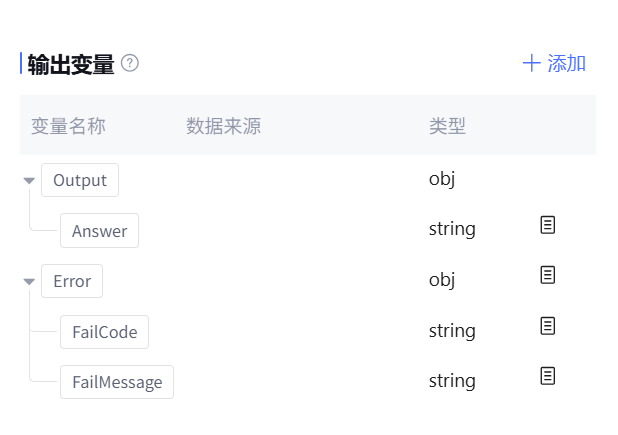This screenshot has width=618, height=435.
Task: Click the FailCode variable name field
Action: click(104, 331)
